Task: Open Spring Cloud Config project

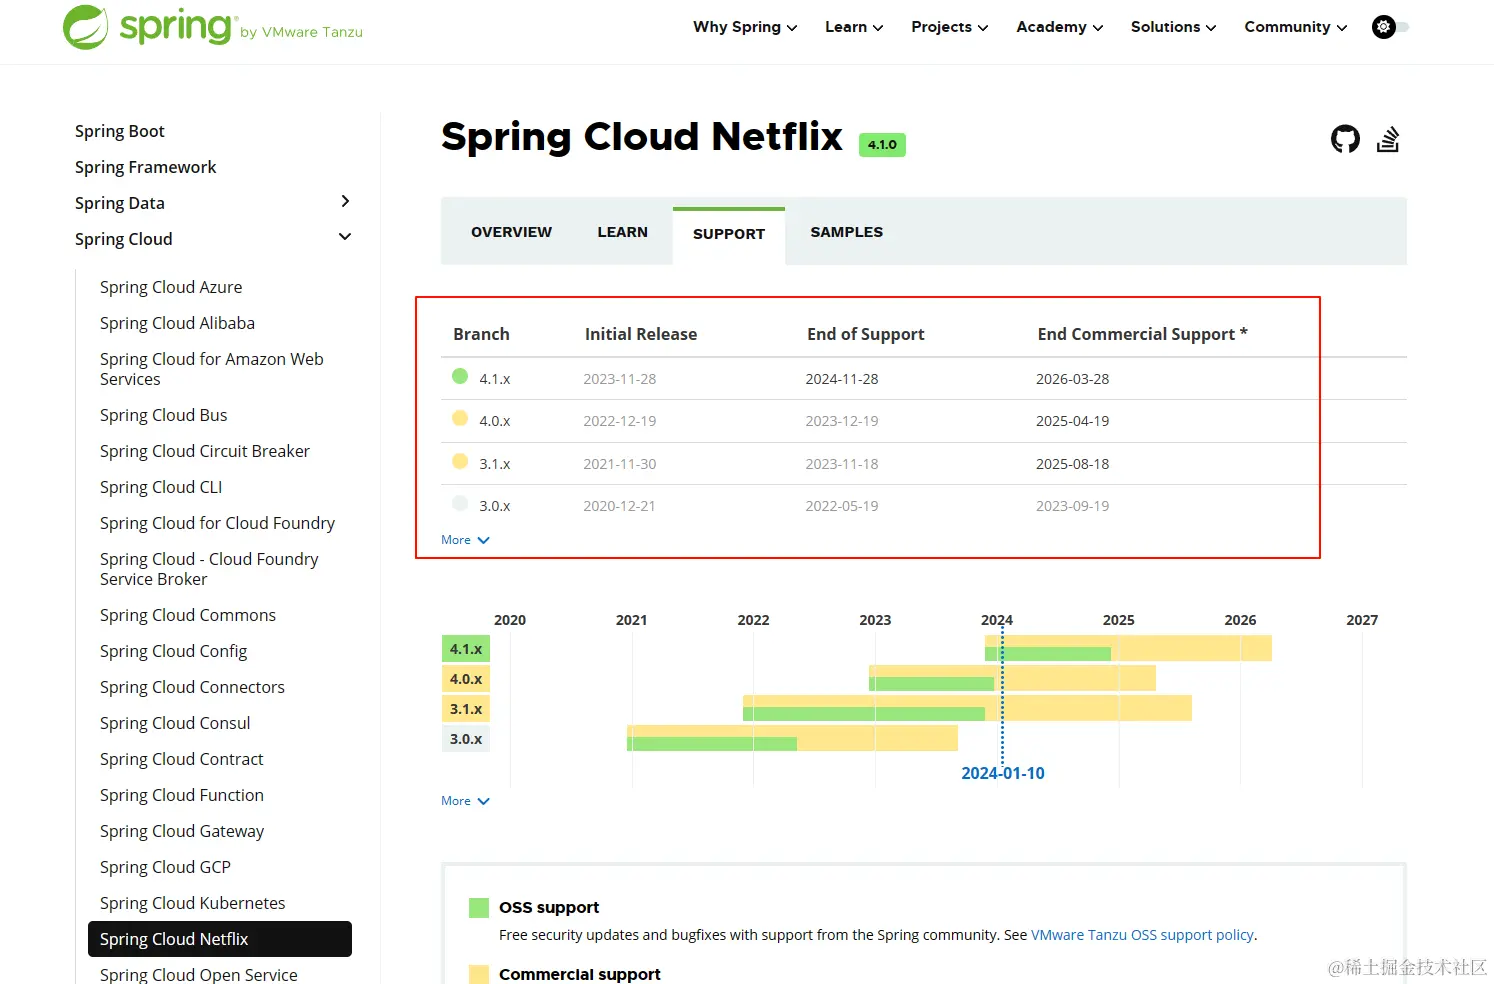Action: tap(173, 651)
